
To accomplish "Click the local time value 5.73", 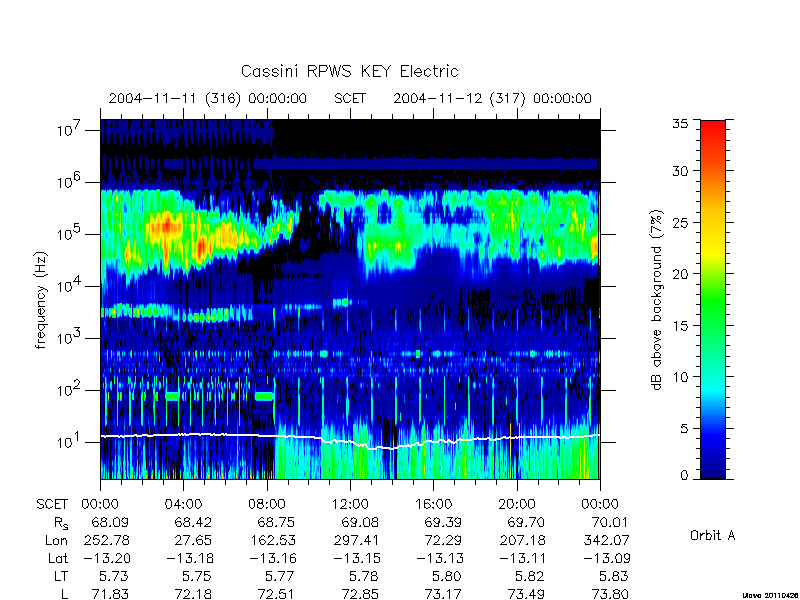I will click(114, 577).
